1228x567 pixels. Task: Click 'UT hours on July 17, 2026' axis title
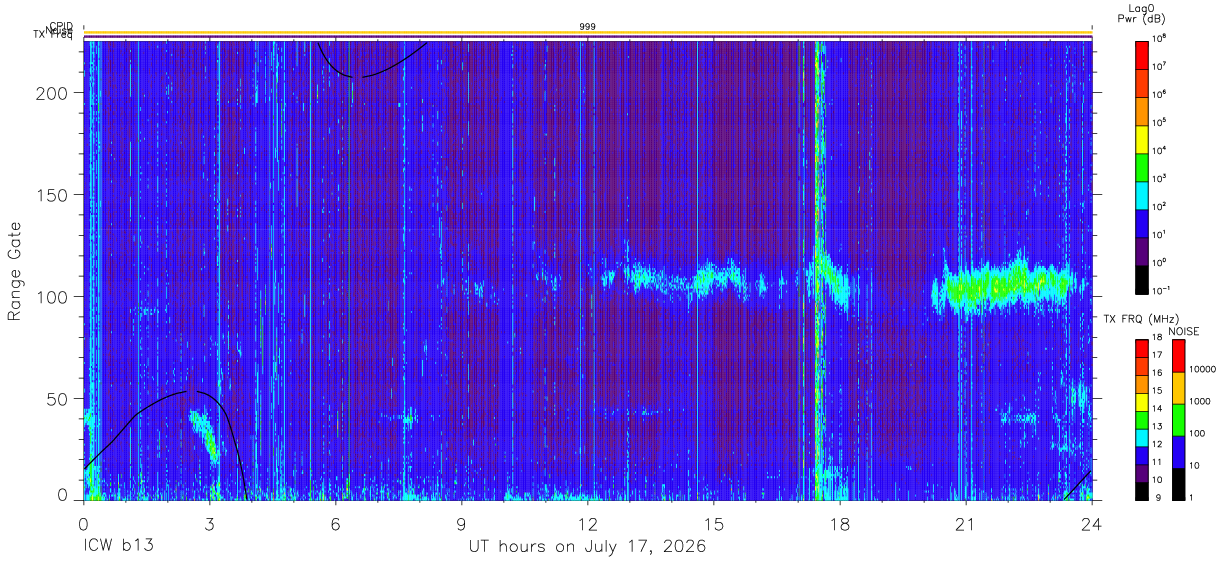(587, 547)
